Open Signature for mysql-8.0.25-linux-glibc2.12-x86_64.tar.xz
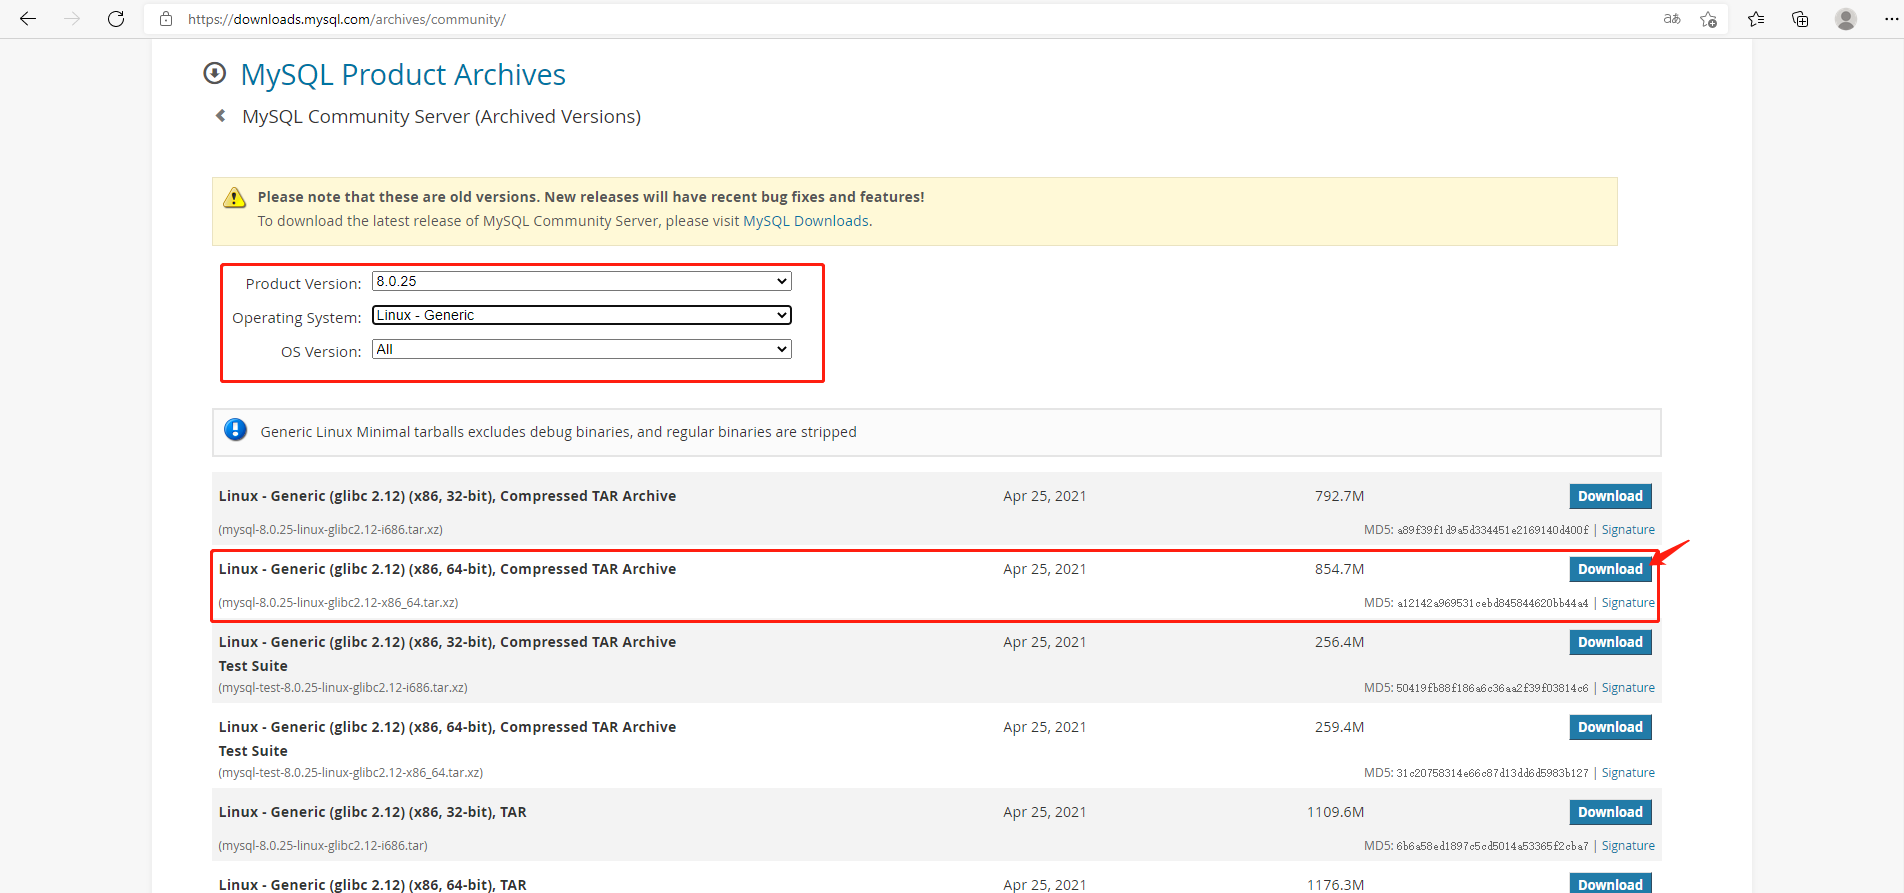 pyautogui.click(x=1628, y=603)
